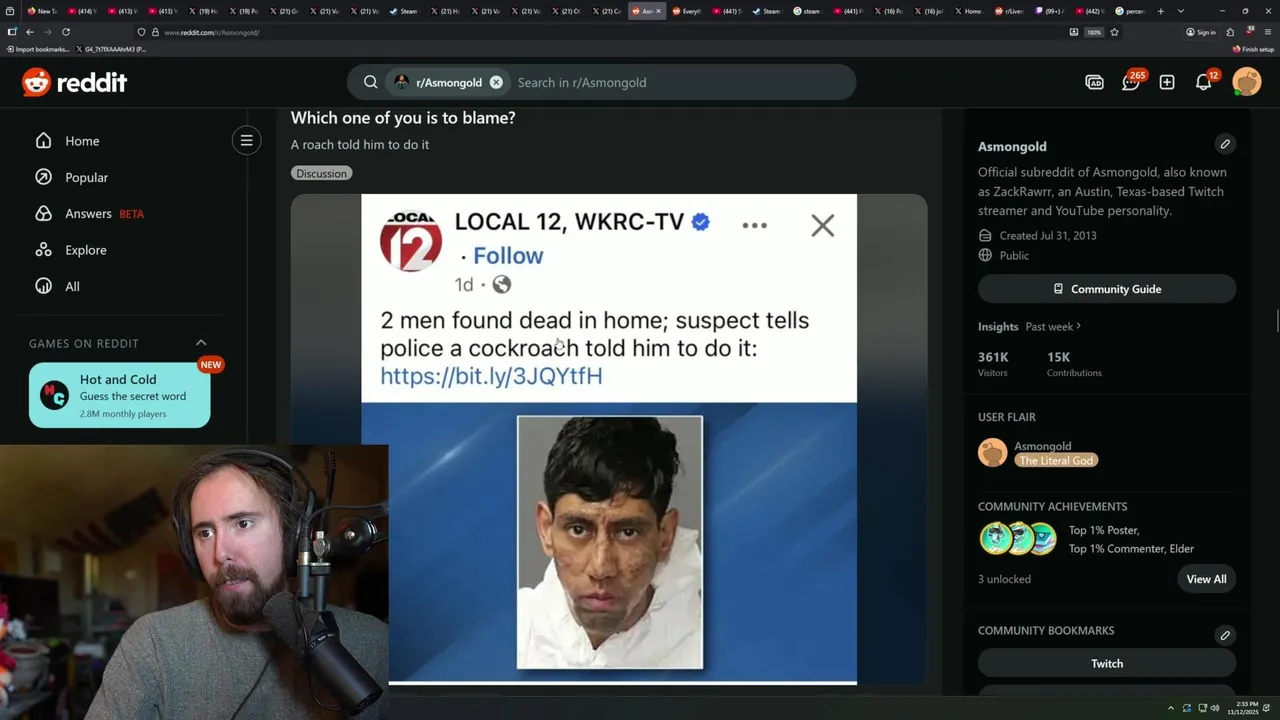
Task: Open the Twitch community bookmark
Action: 1107,663
